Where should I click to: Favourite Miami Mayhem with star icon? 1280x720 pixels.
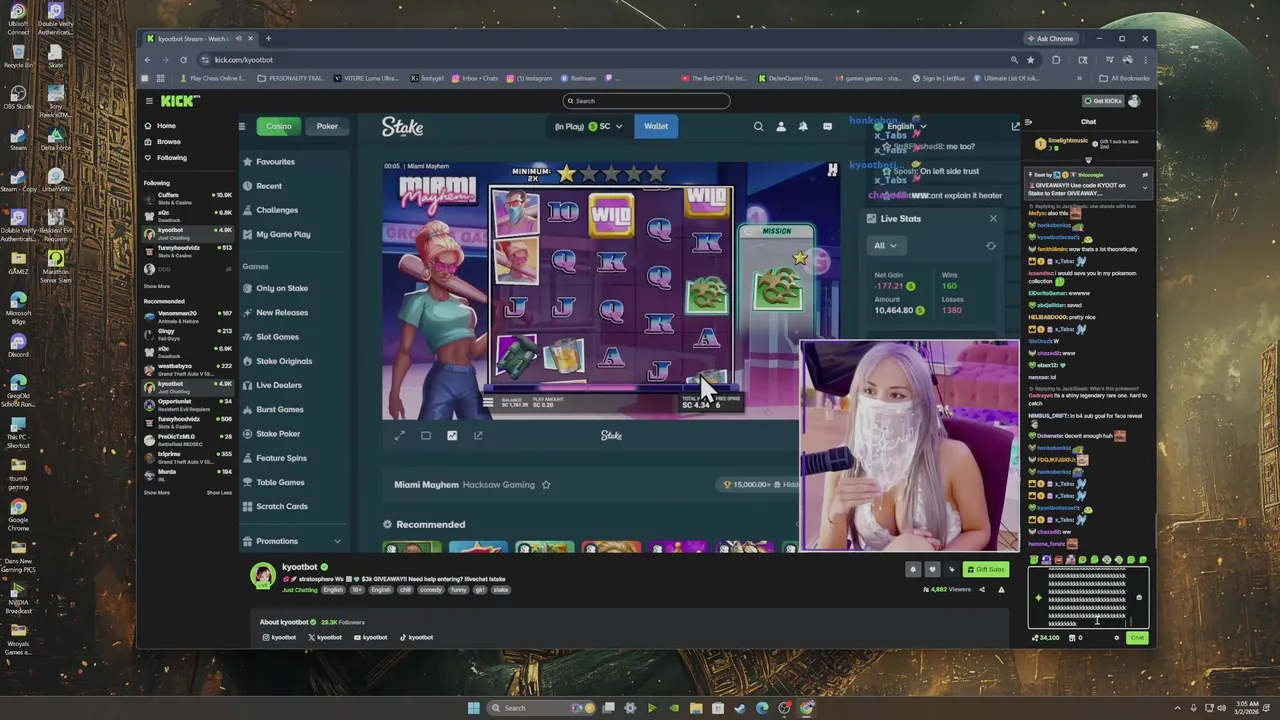[546, 485]
